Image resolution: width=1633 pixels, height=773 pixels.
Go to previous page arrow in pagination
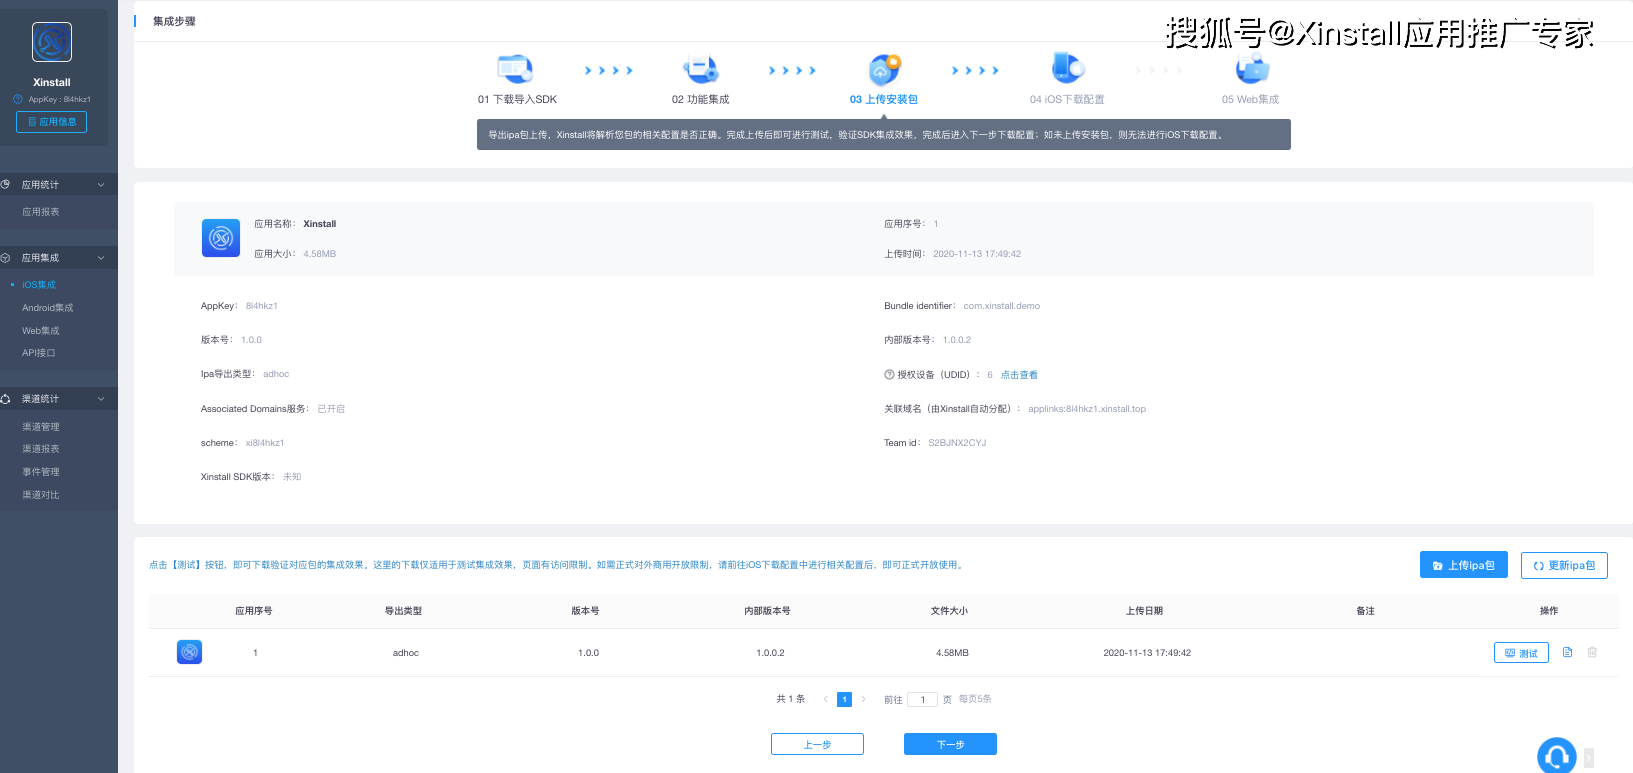tap(825, 699)
